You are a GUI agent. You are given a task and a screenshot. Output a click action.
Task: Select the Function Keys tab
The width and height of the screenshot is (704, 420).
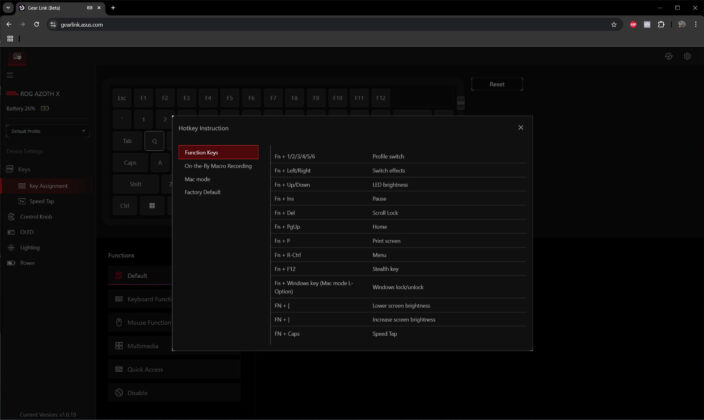218,152
